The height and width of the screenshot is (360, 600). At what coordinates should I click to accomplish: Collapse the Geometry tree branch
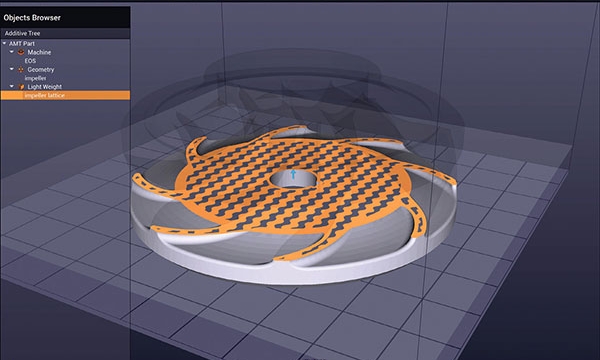point(12,69)
